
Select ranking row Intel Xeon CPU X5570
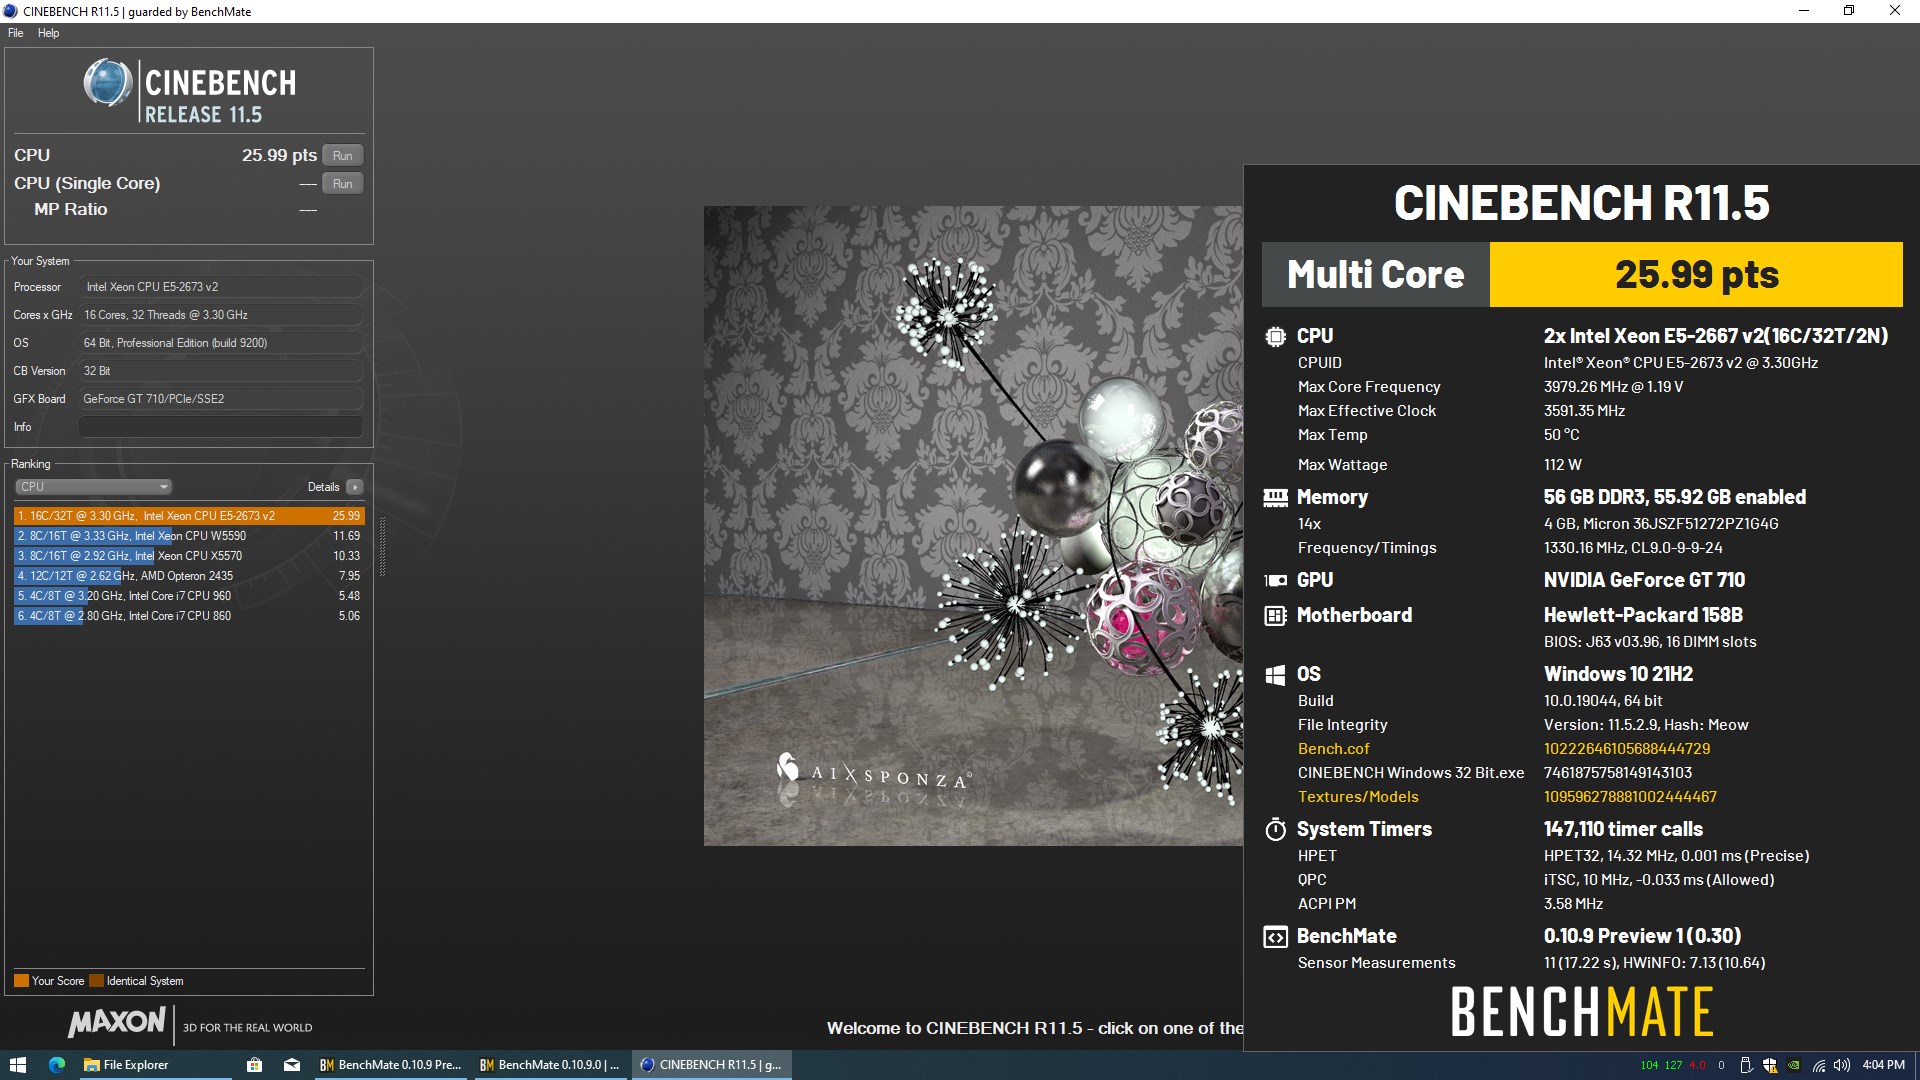coord(189,556)
